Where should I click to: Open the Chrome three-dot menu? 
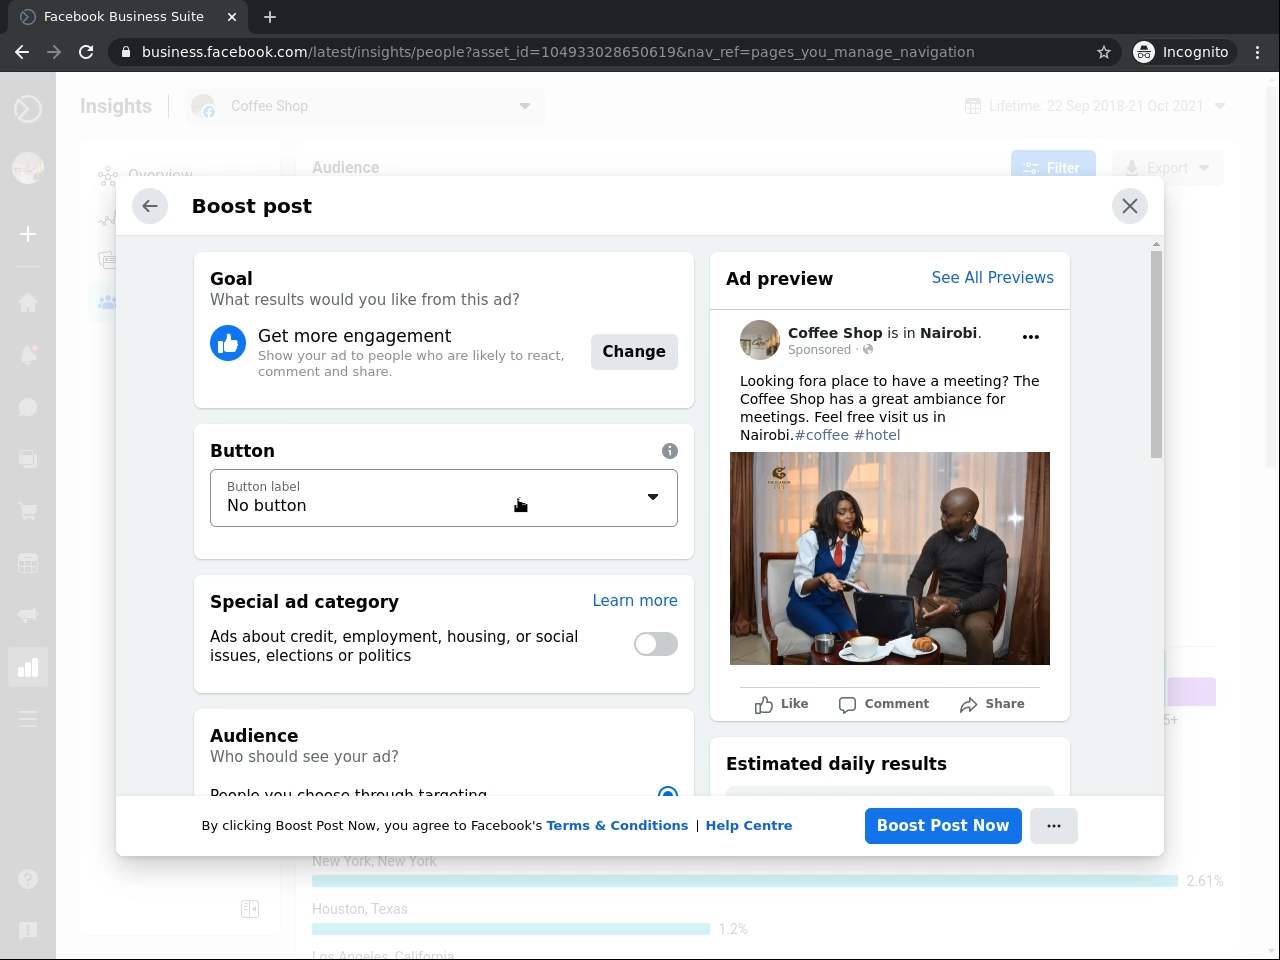1258,52
